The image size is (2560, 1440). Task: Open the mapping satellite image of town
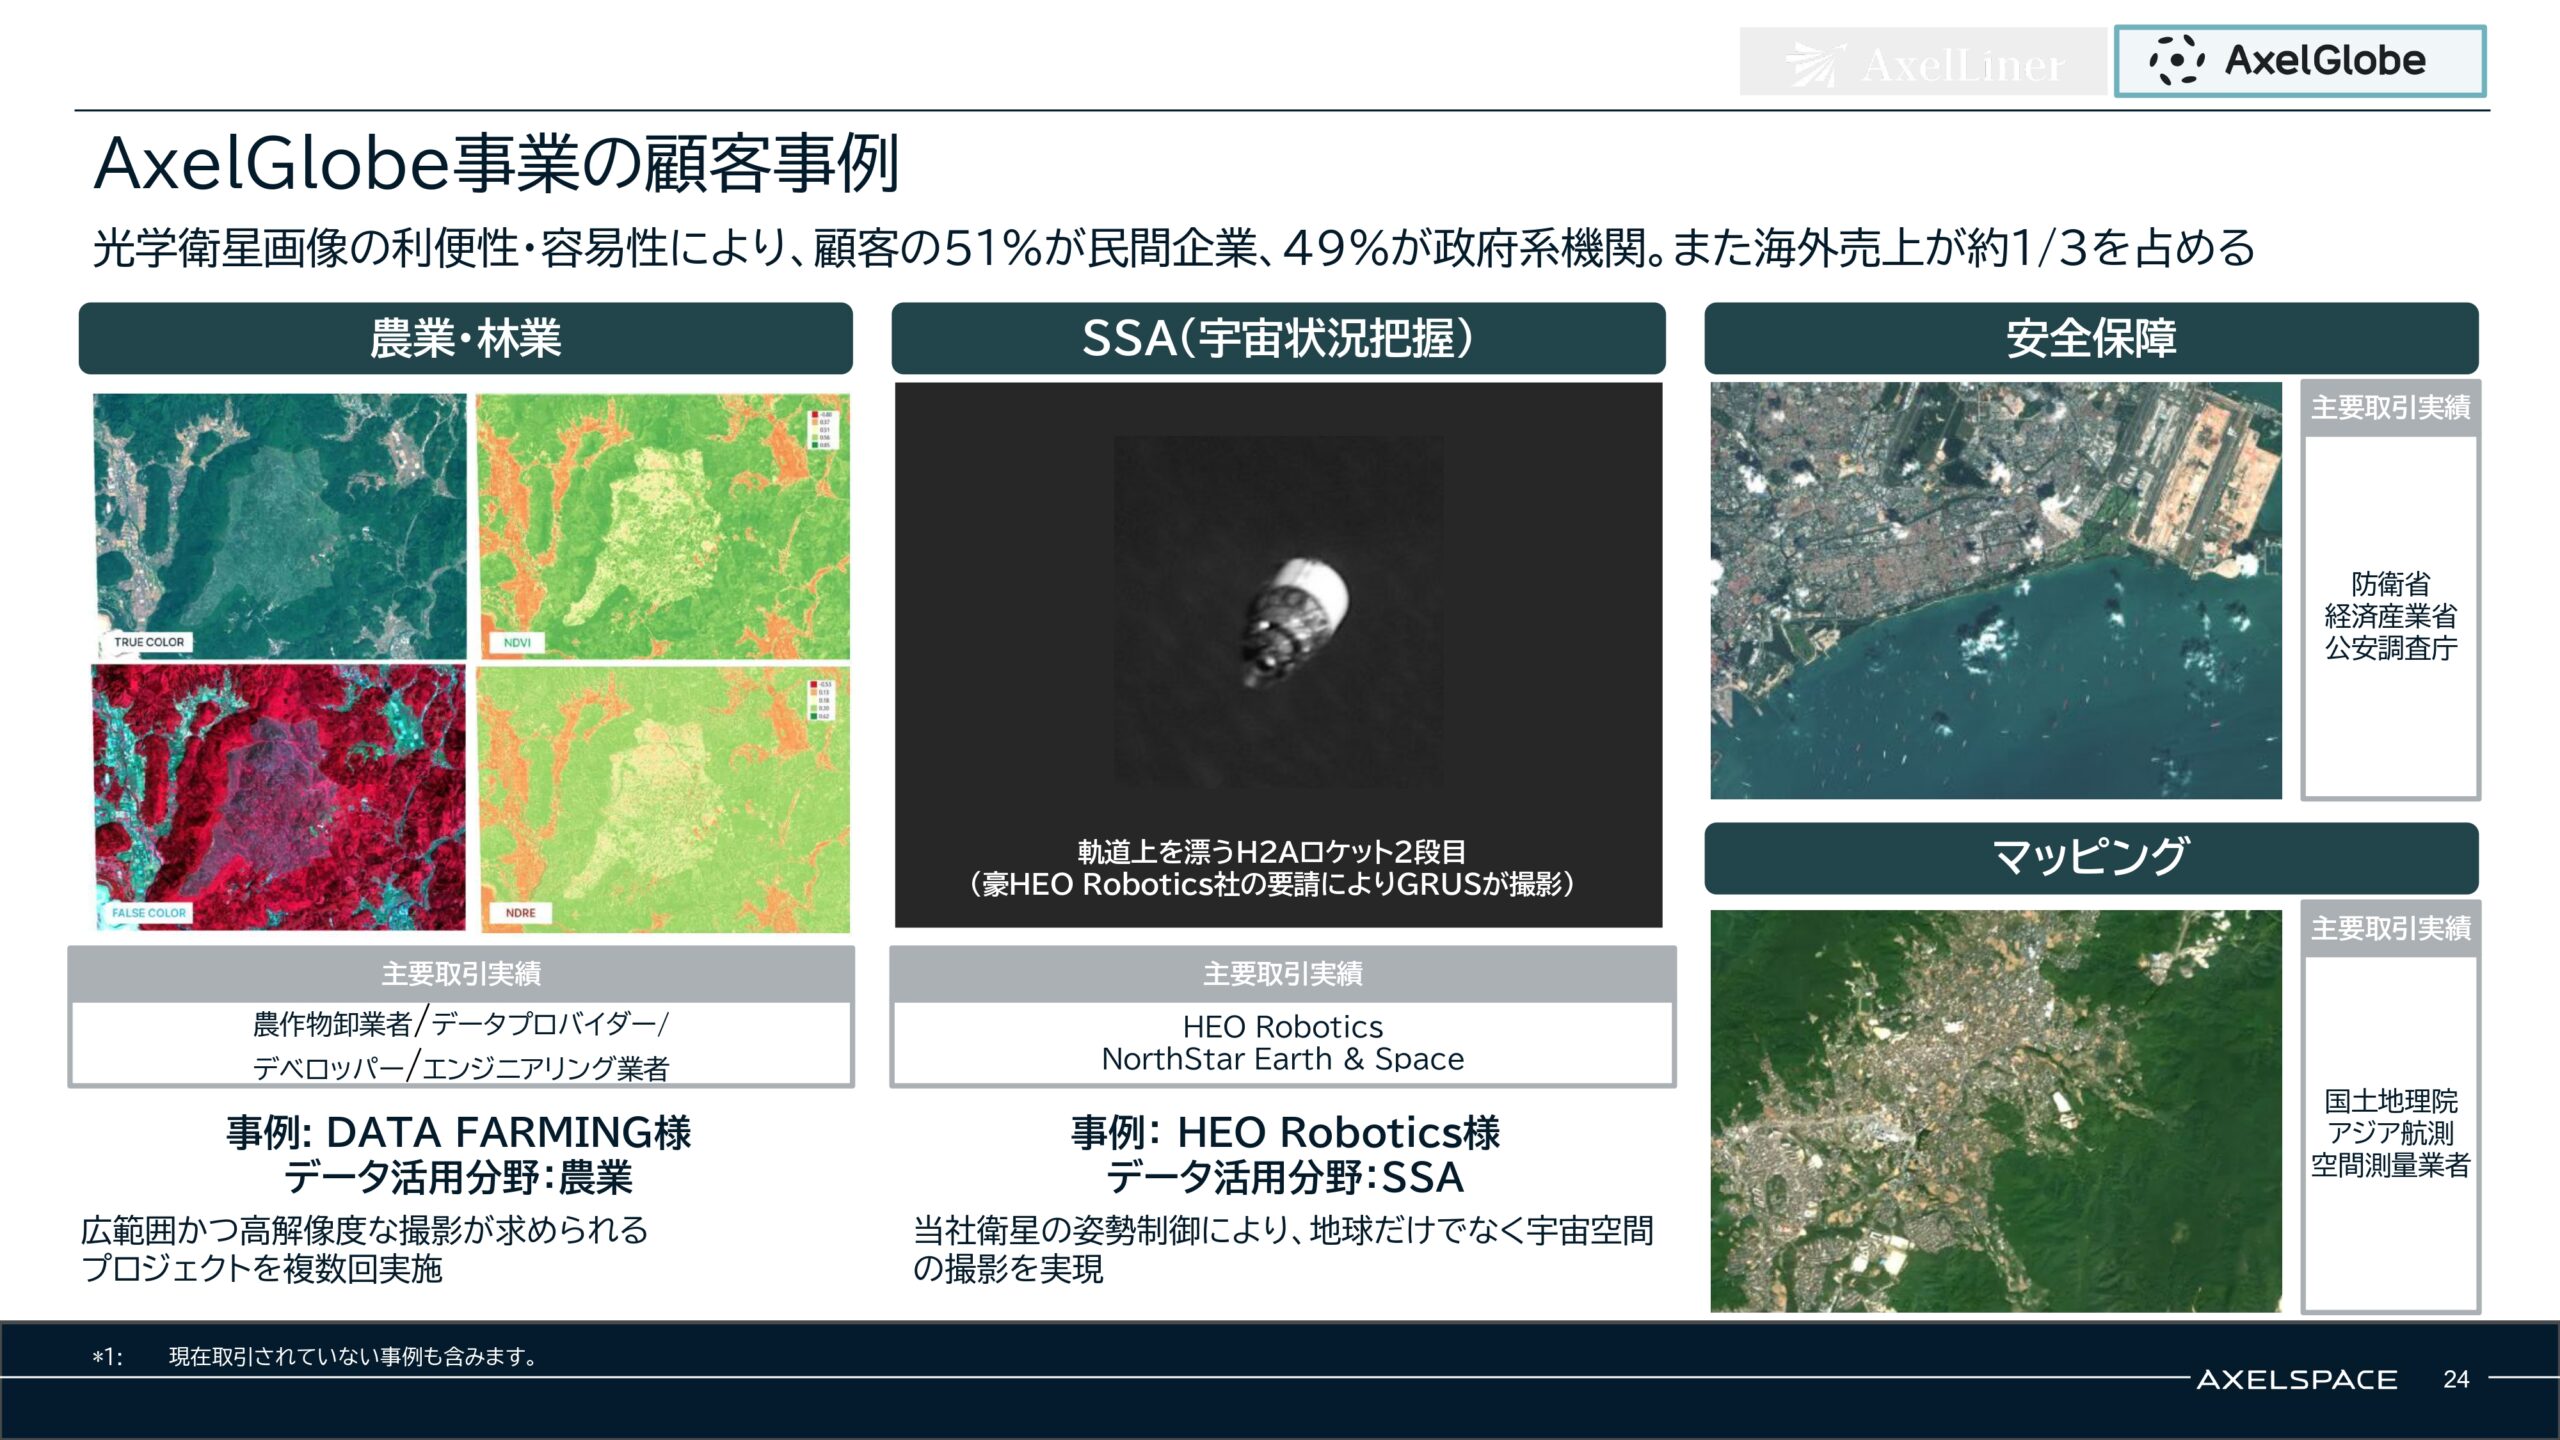click(1996, 1111)
